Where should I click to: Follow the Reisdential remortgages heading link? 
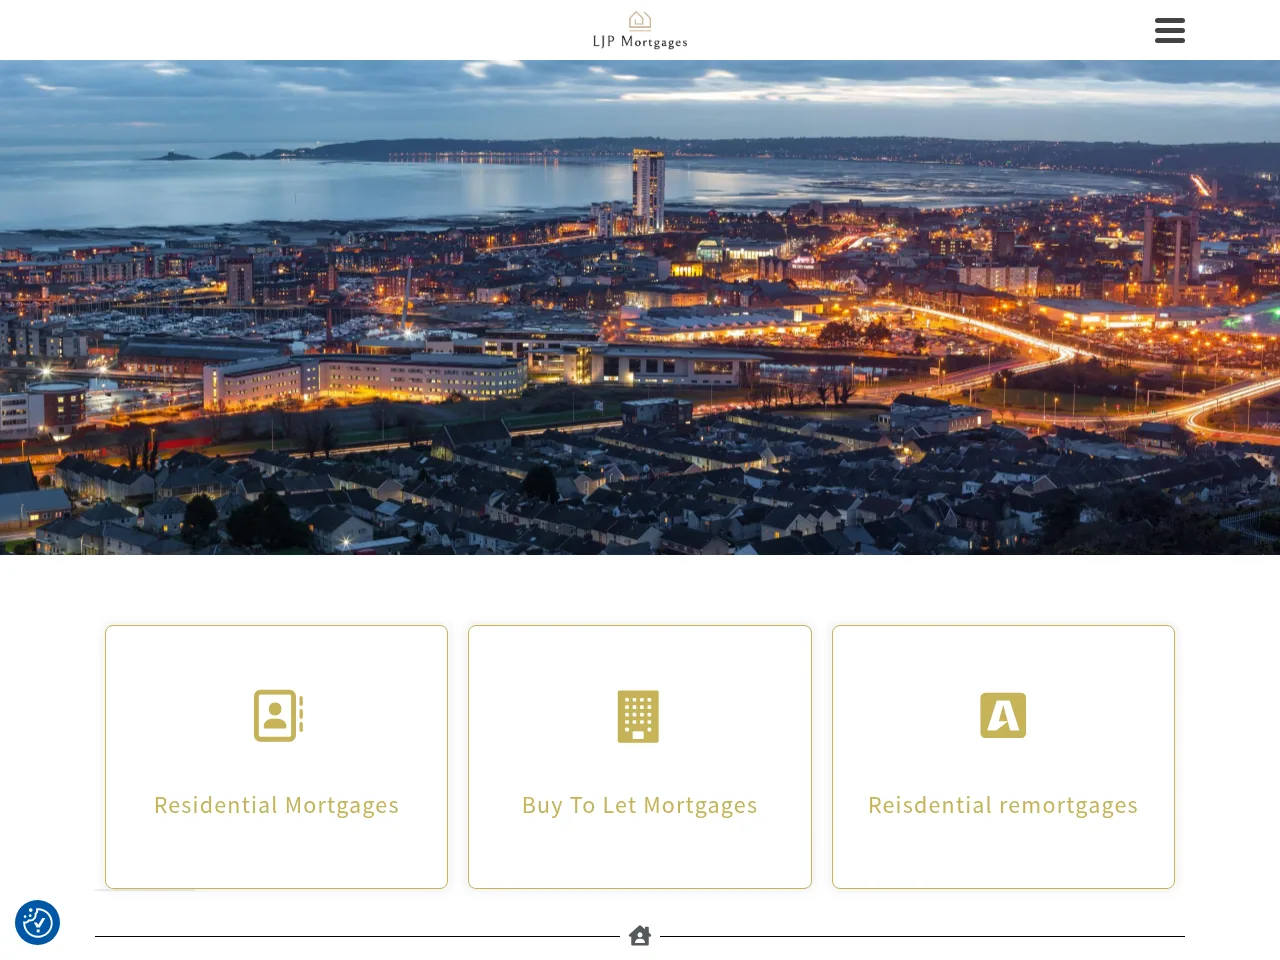click(1003, 804)
